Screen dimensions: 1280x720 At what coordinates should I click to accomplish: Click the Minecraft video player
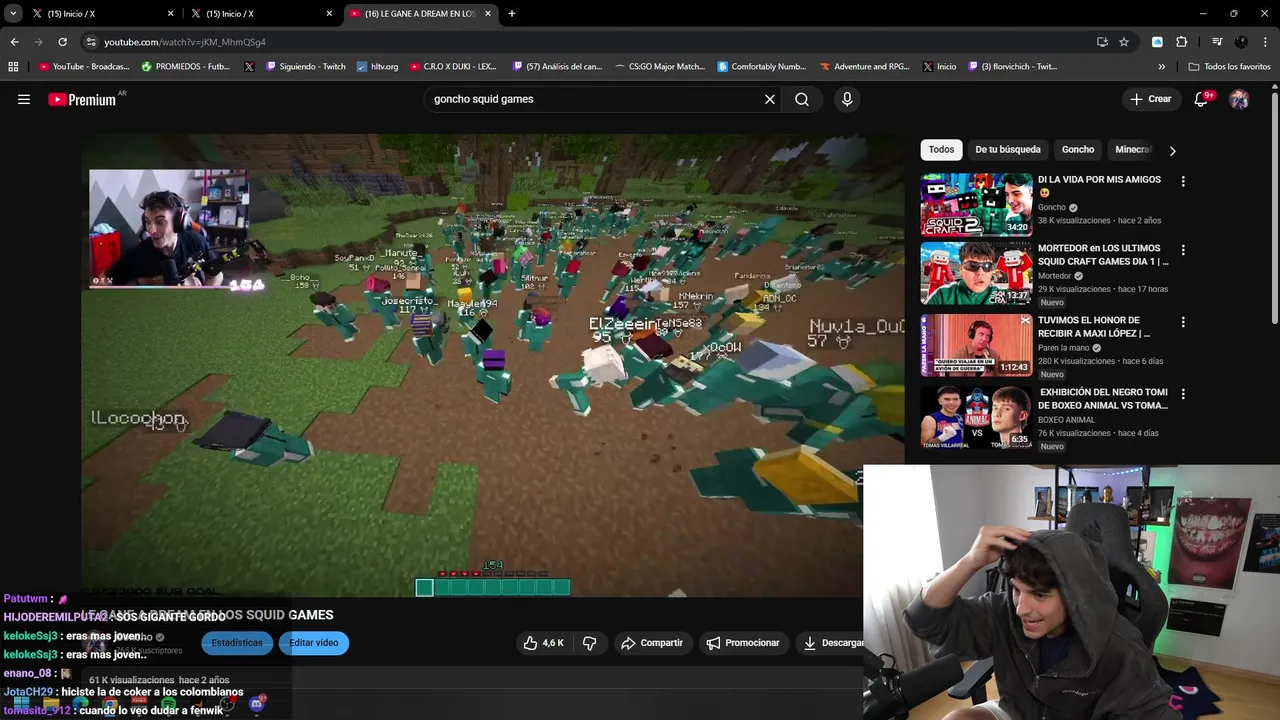(493, 365)
